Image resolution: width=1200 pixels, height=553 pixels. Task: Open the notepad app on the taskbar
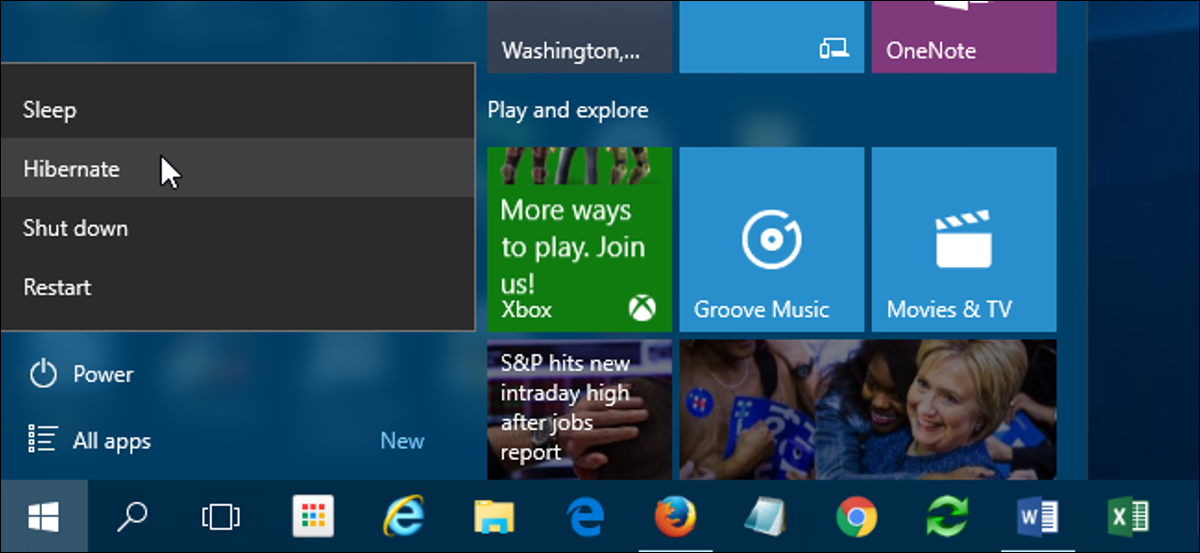click(766, 517)
